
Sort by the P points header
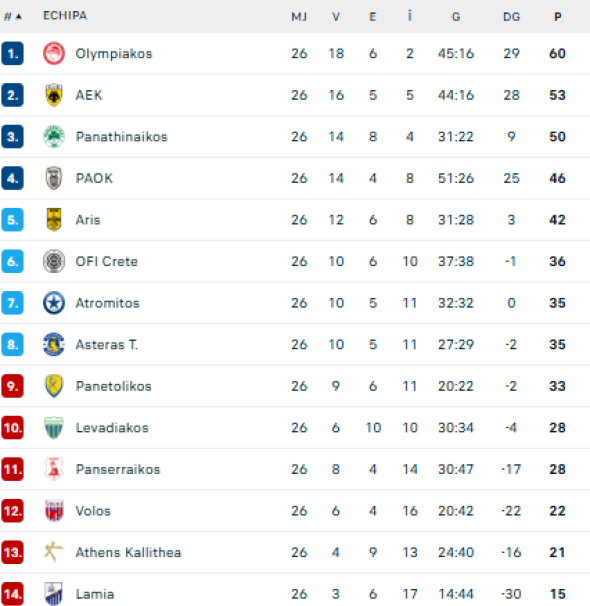[558, 17]
